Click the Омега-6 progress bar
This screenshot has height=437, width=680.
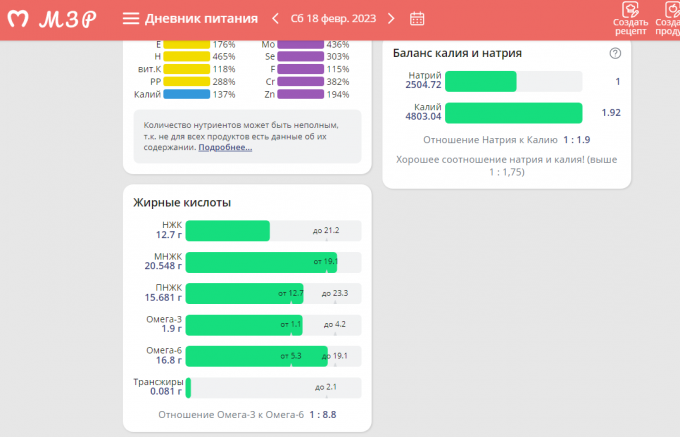pyautogui.click(x=256, y=356)
